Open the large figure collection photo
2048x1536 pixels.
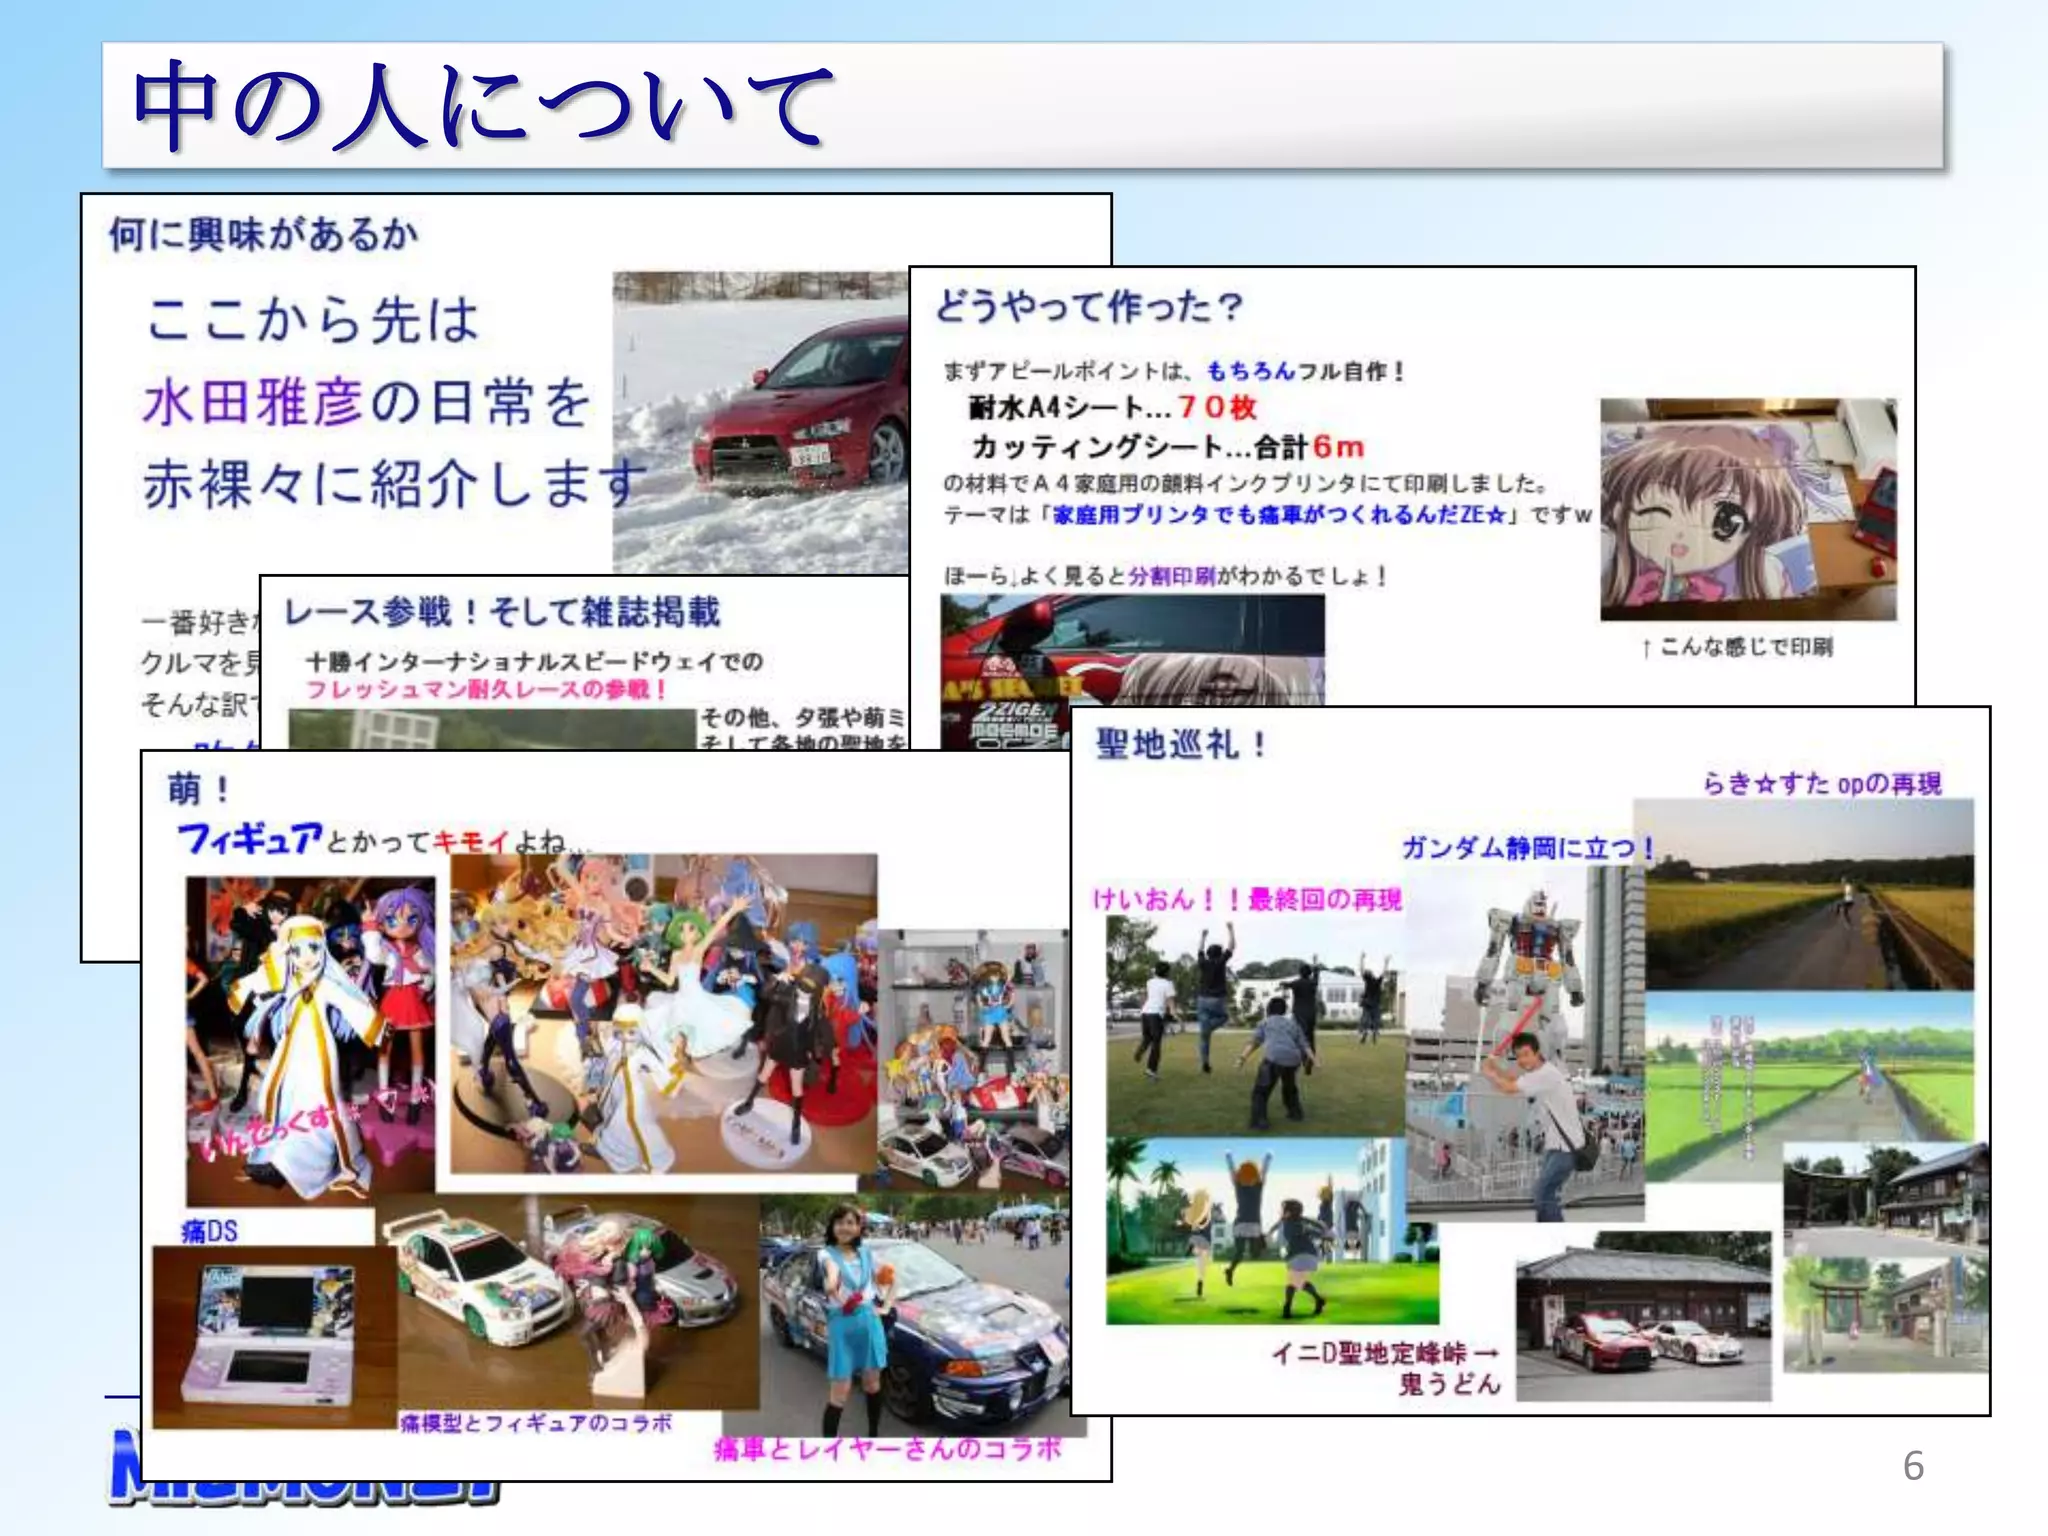(663, 1013)
